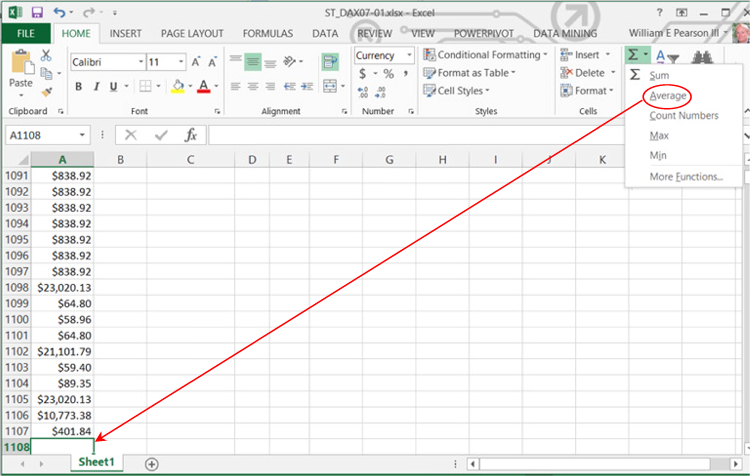Open the font size 11 dropdown
Screen dimensions: 750x476
click(181, 62)
